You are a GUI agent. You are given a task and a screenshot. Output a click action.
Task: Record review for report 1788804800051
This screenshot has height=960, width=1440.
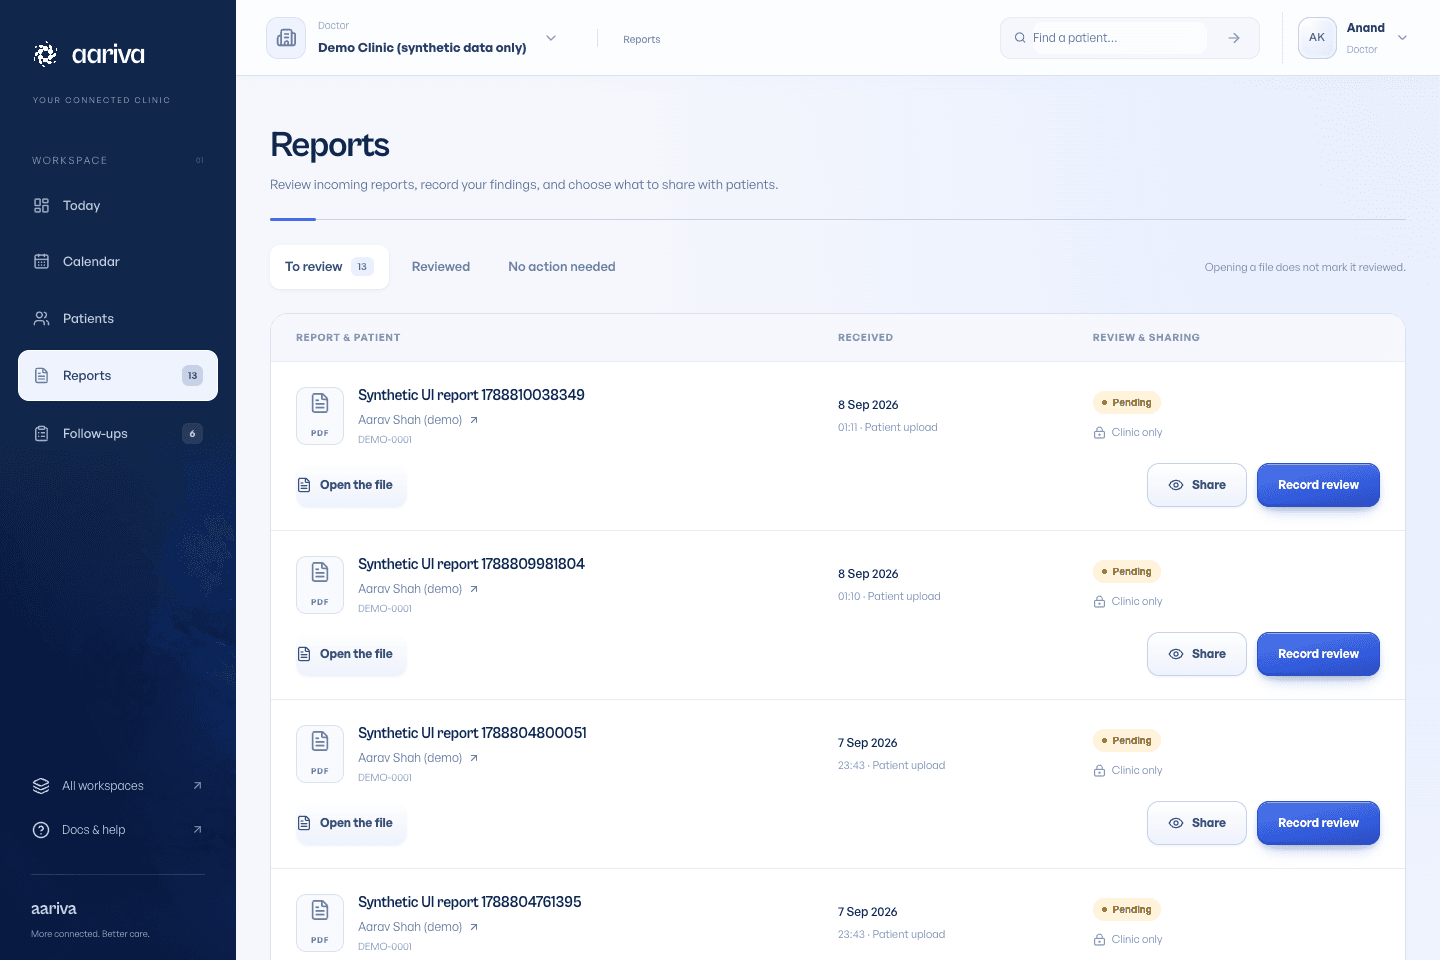tap(1318, 823)
